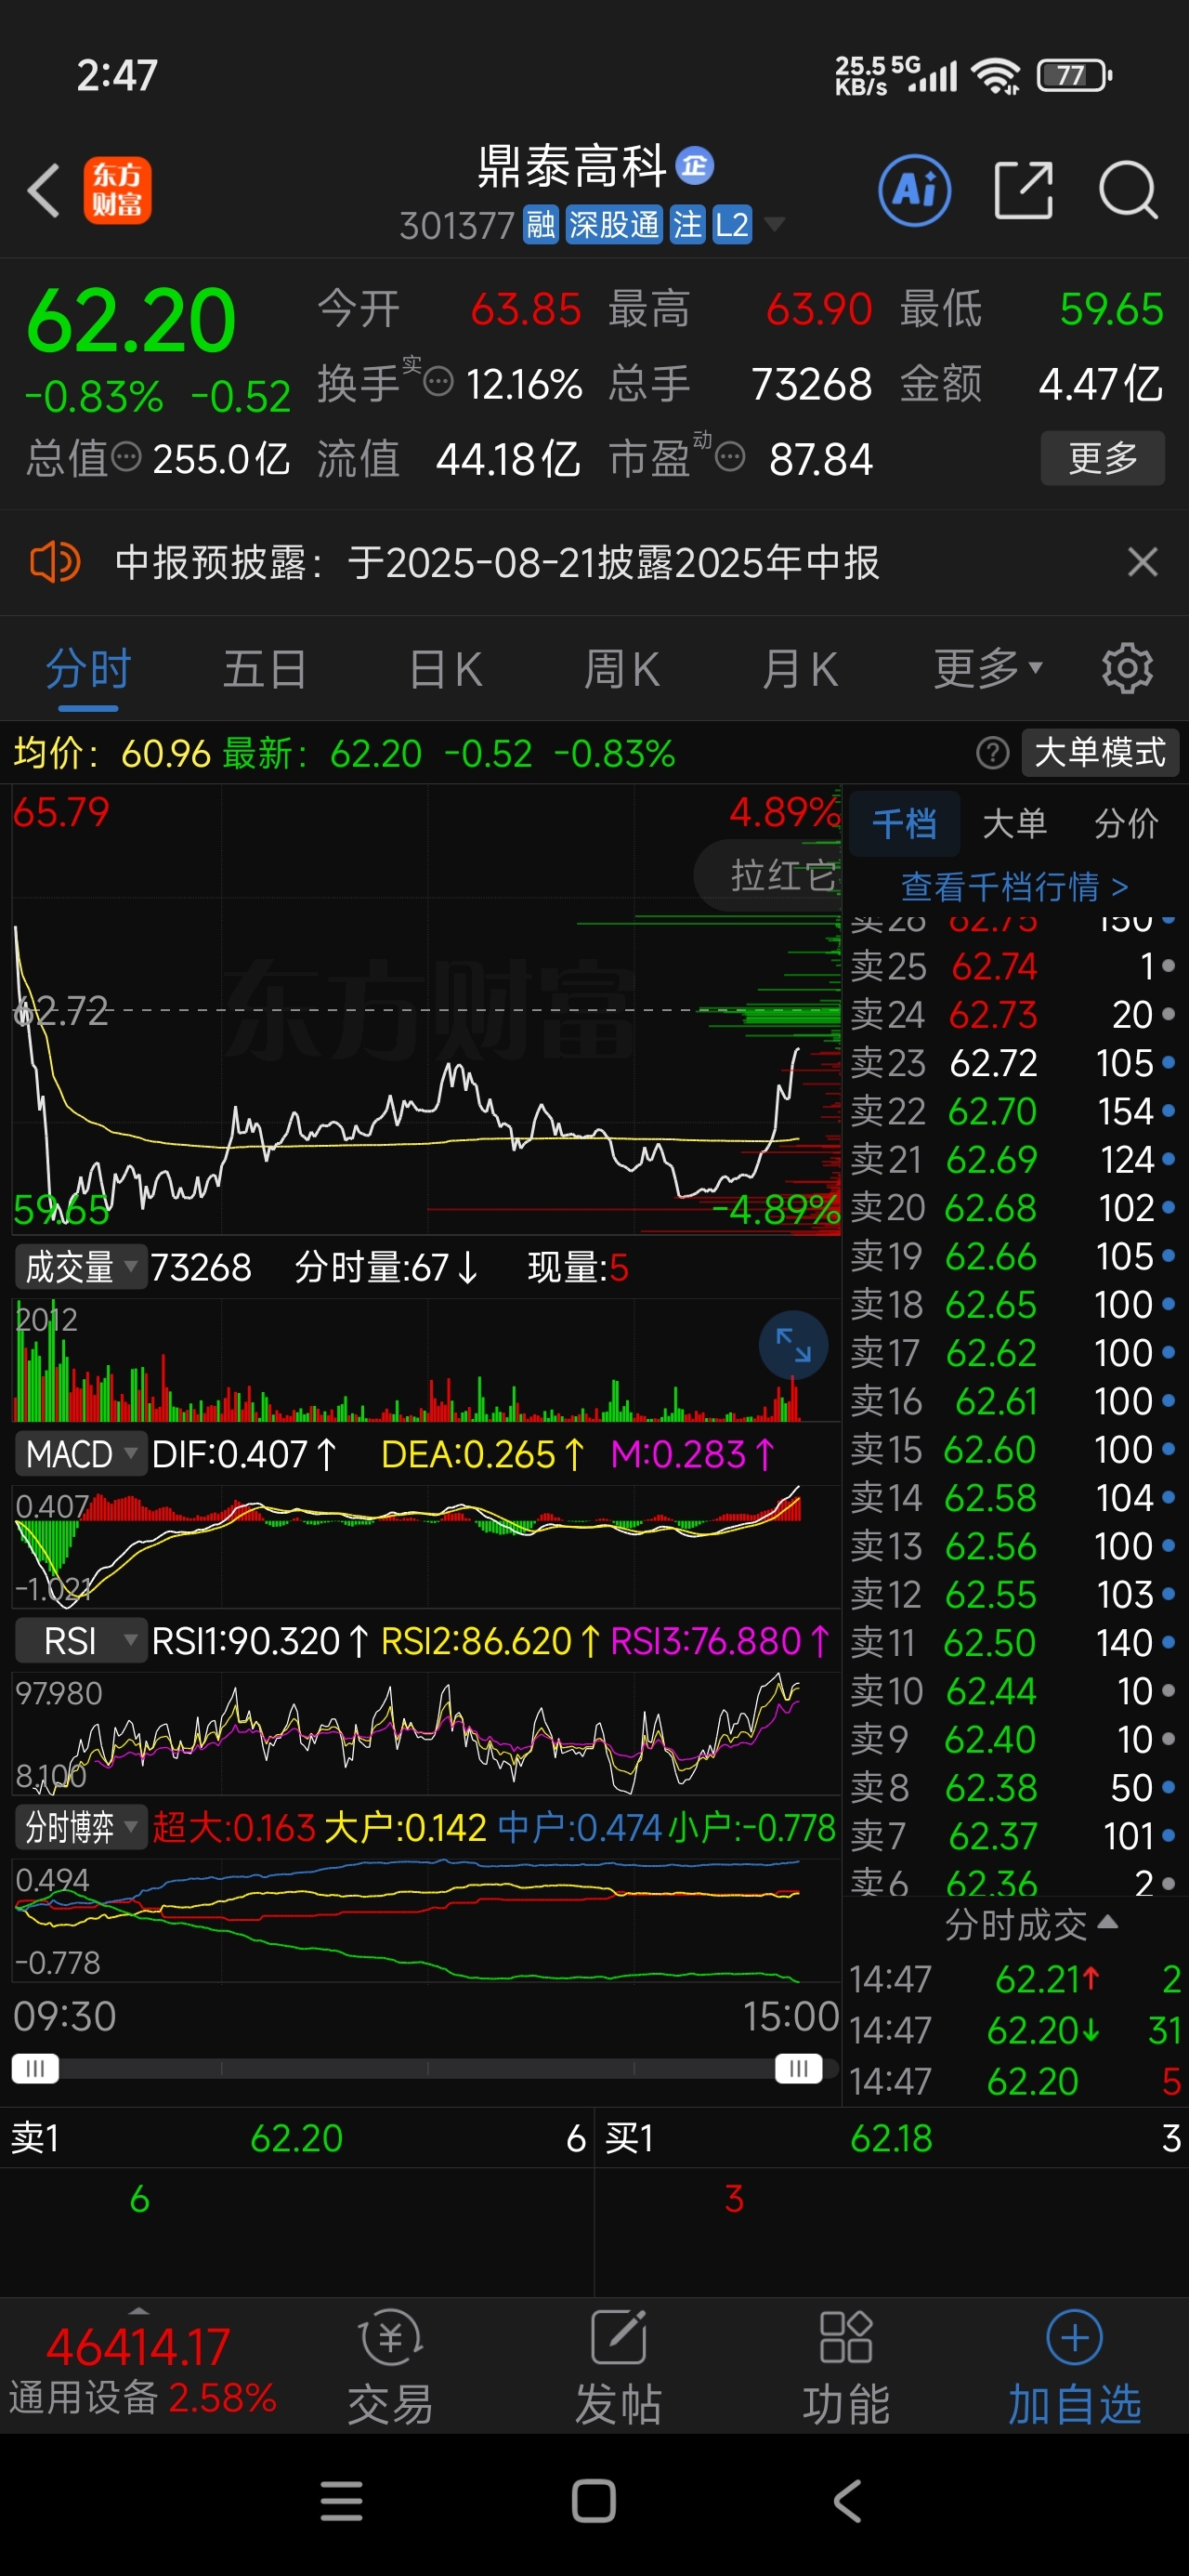Tap the share/export icon
The height and width of the screenshot is (2576, 1189).
(1024, 190)
